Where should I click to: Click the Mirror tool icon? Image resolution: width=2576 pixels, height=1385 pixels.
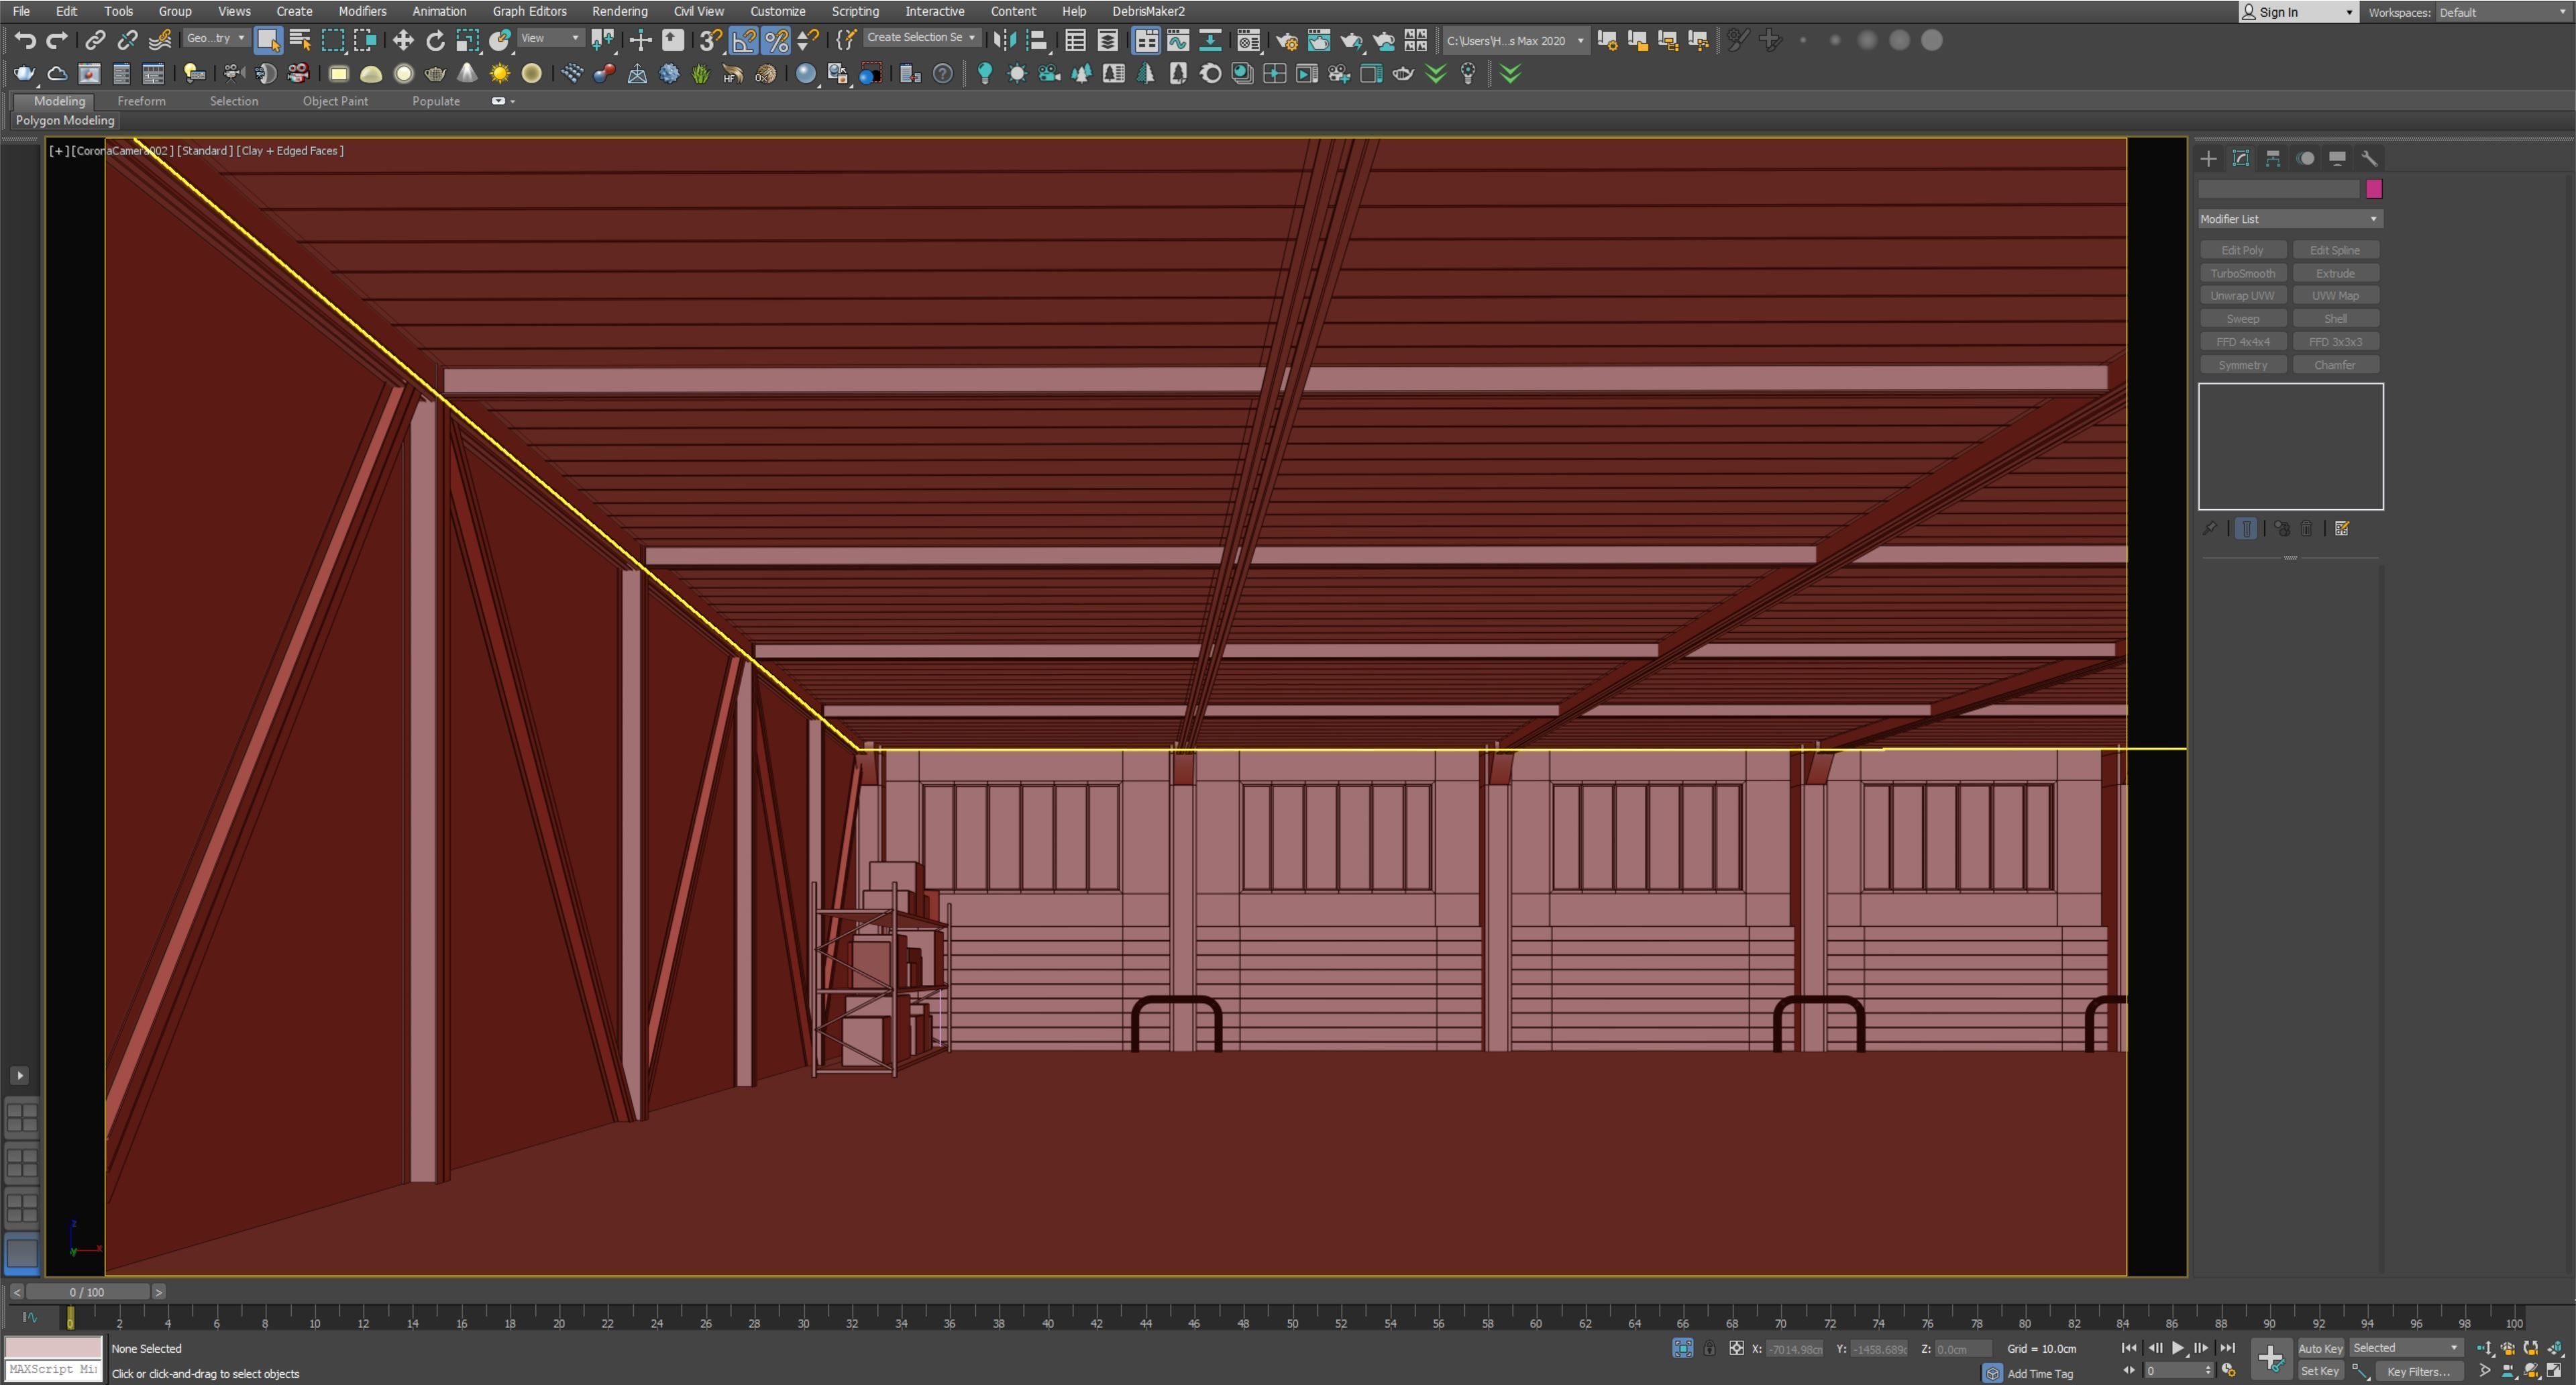pyautogui.click(x=1004, y=40)
